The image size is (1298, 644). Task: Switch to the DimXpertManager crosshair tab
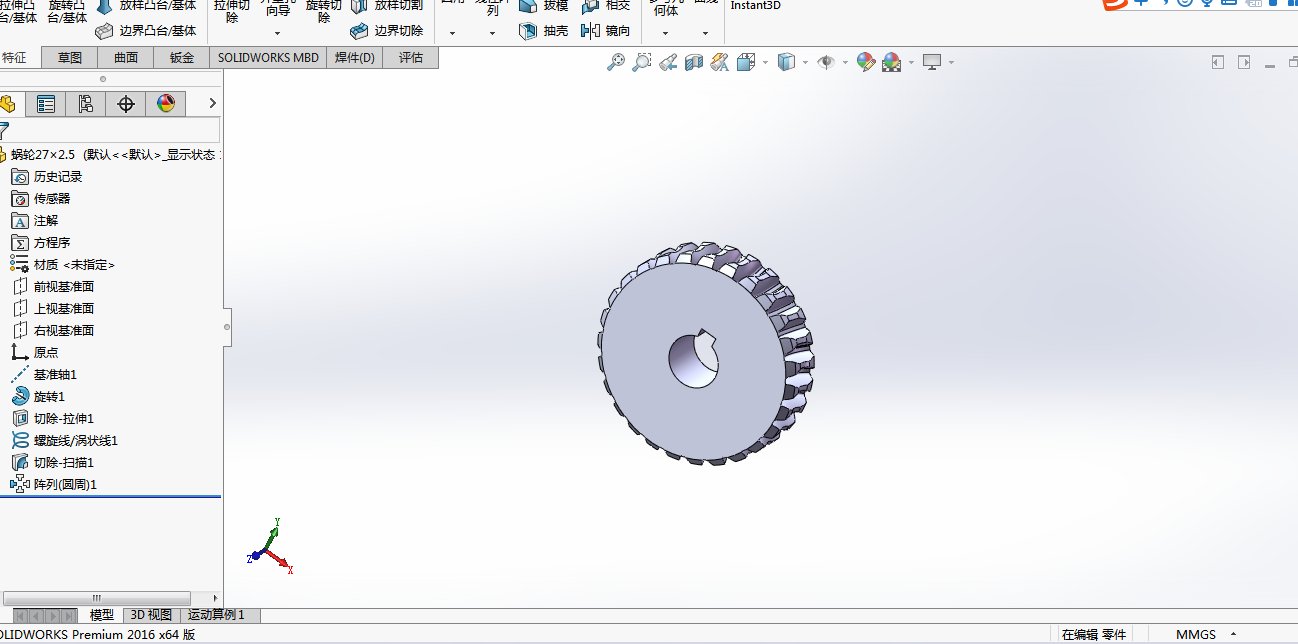[126, 104]
